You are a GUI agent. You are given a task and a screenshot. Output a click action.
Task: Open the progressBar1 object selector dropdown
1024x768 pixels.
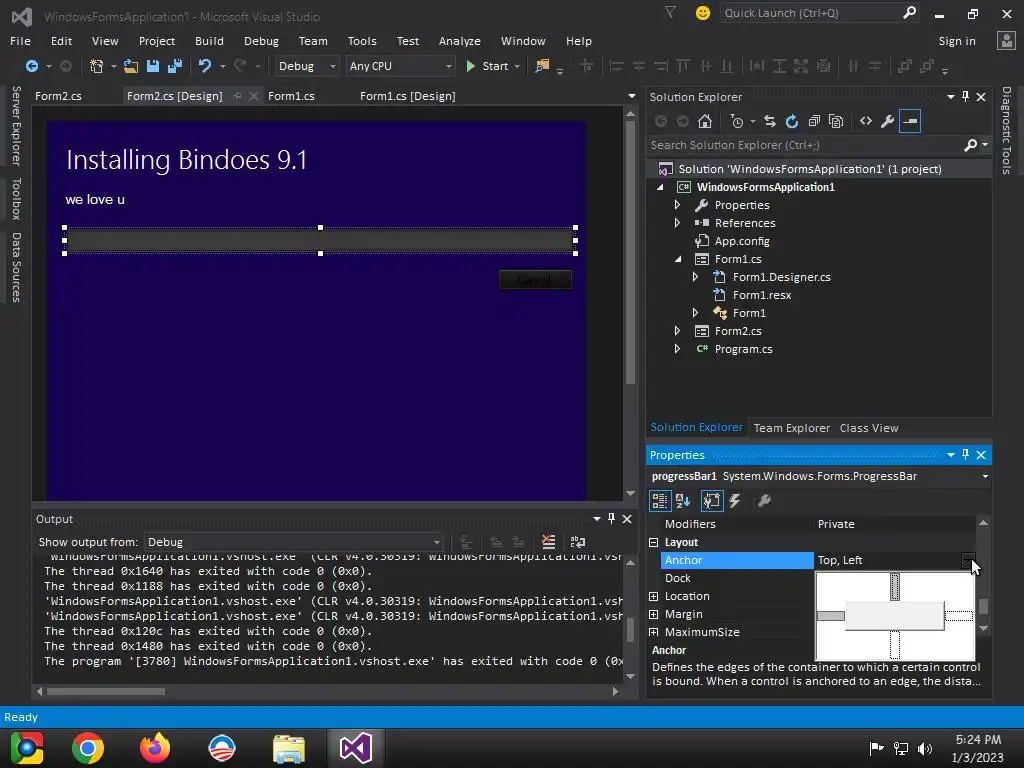point(985,477)
